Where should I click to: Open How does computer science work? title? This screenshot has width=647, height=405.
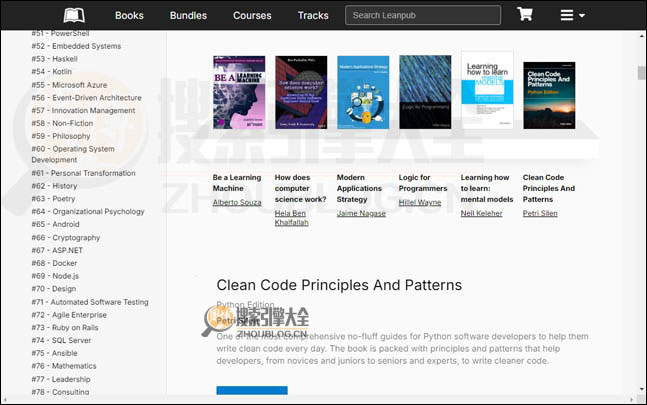(x=300, y=188)
